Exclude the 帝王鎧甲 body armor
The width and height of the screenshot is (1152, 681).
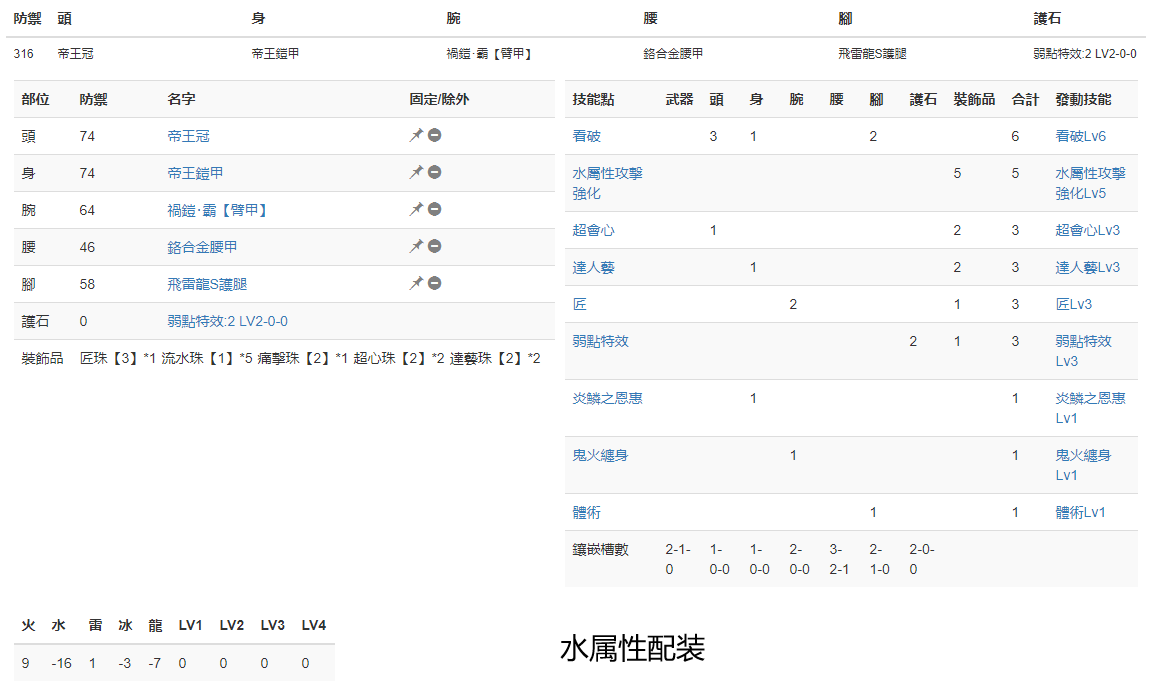434,172
